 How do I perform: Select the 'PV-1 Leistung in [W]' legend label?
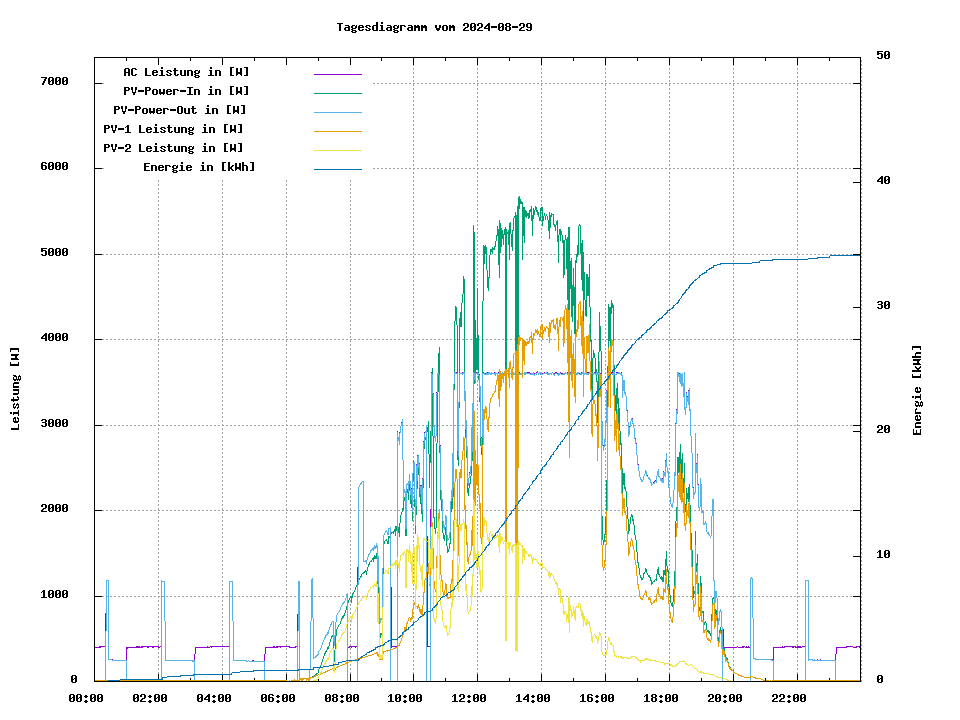tap(173, 129)
